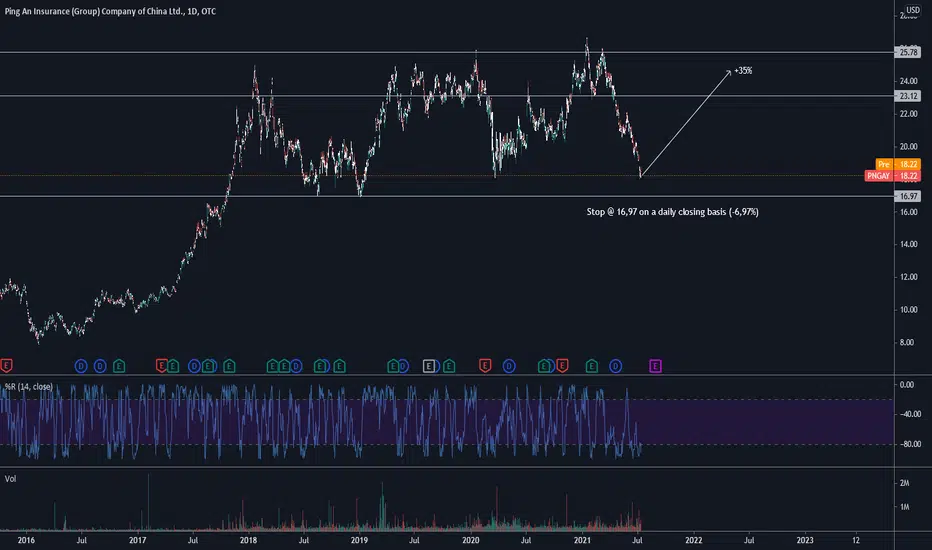Click the 8.00 price scale value

[908, 342]
